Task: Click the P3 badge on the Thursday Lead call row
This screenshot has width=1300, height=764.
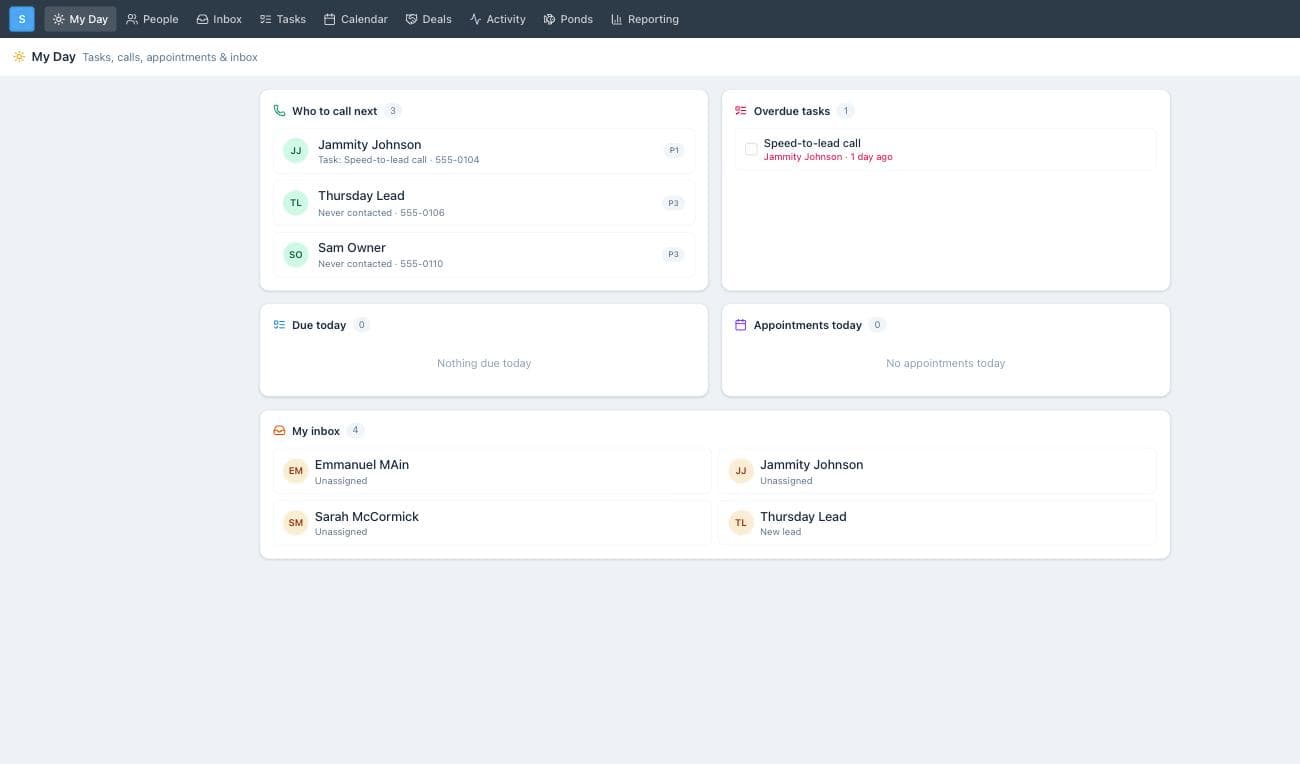Action: [674, 203]
